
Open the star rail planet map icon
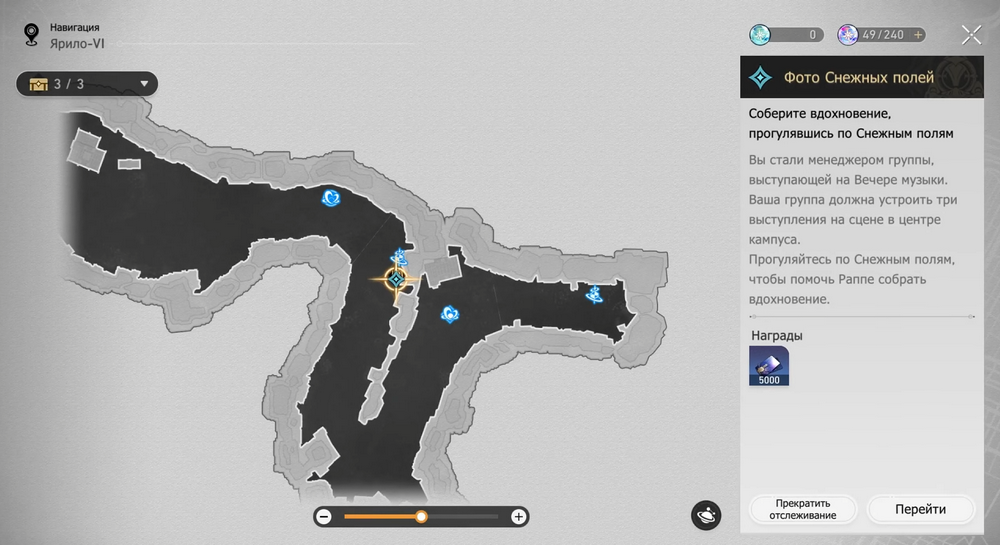706,515
